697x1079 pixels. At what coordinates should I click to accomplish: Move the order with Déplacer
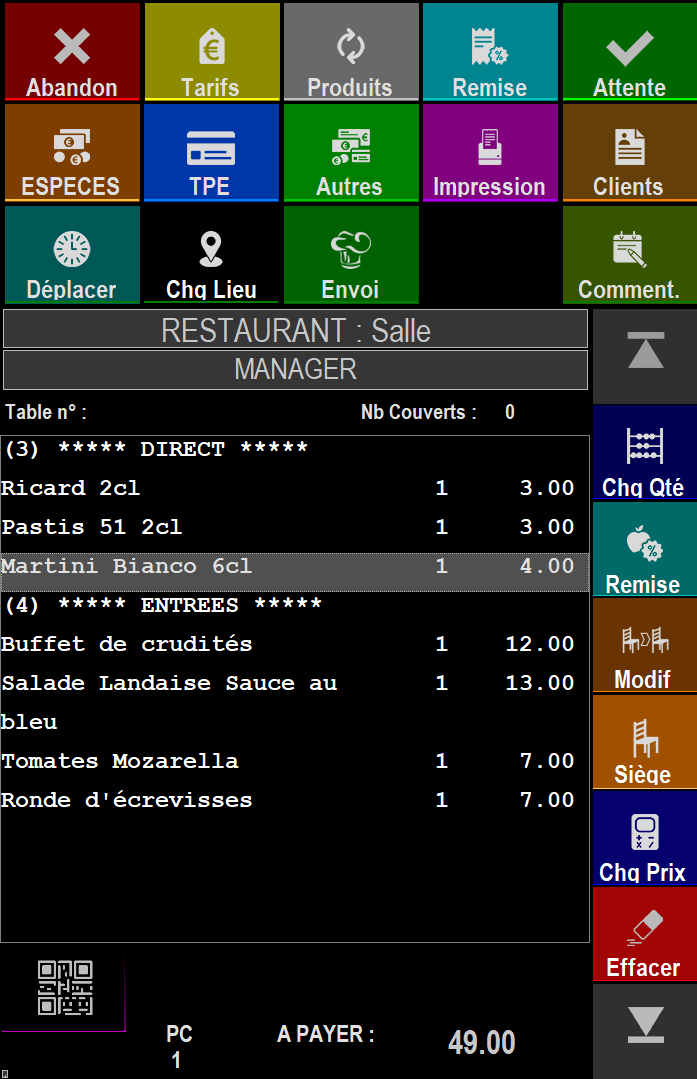72,255
